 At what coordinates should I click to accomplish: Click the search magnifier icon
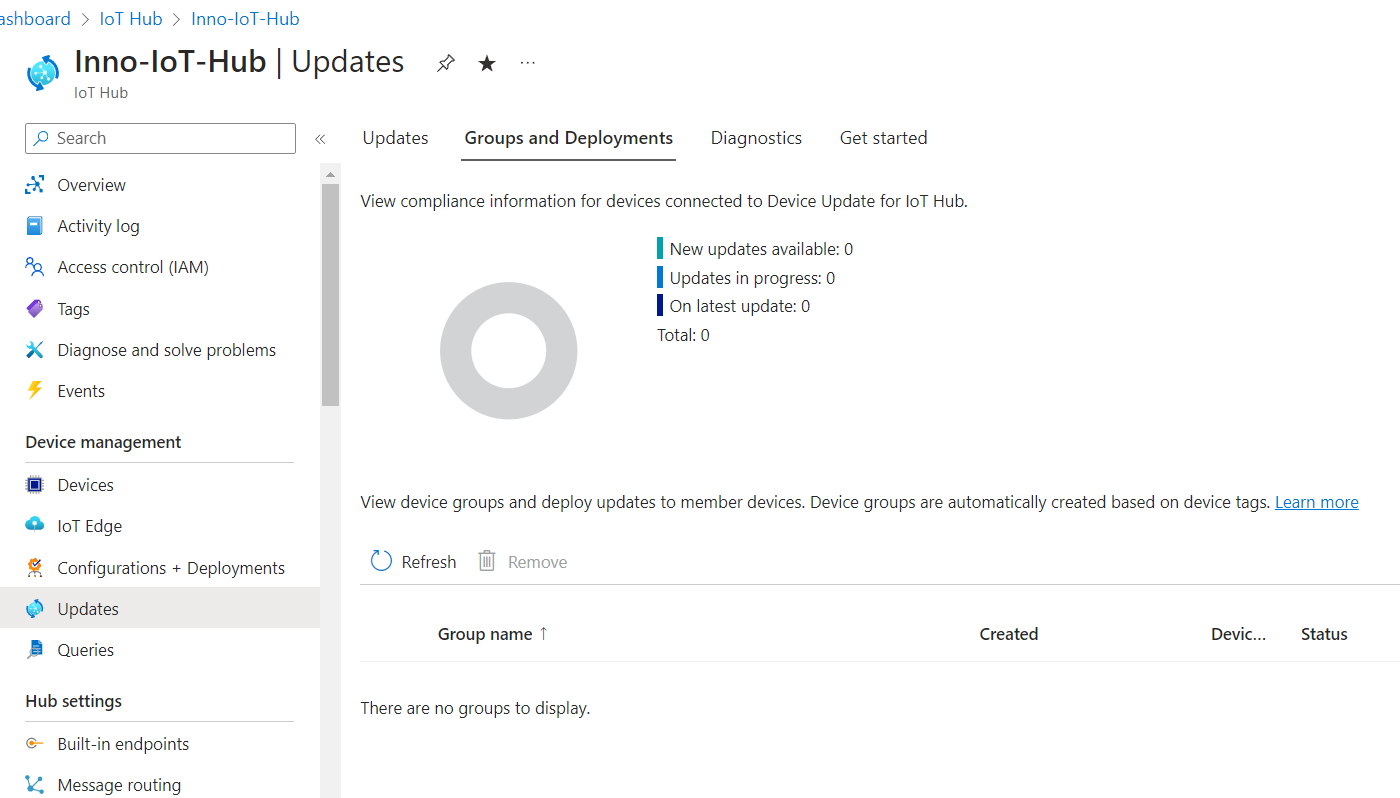click(42, 138)
